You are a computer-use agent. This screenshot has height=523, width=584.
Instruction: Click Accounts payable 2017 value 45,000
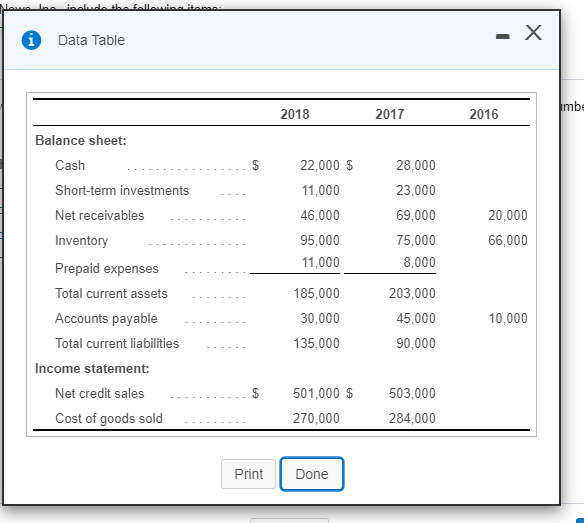pos(416,318)
